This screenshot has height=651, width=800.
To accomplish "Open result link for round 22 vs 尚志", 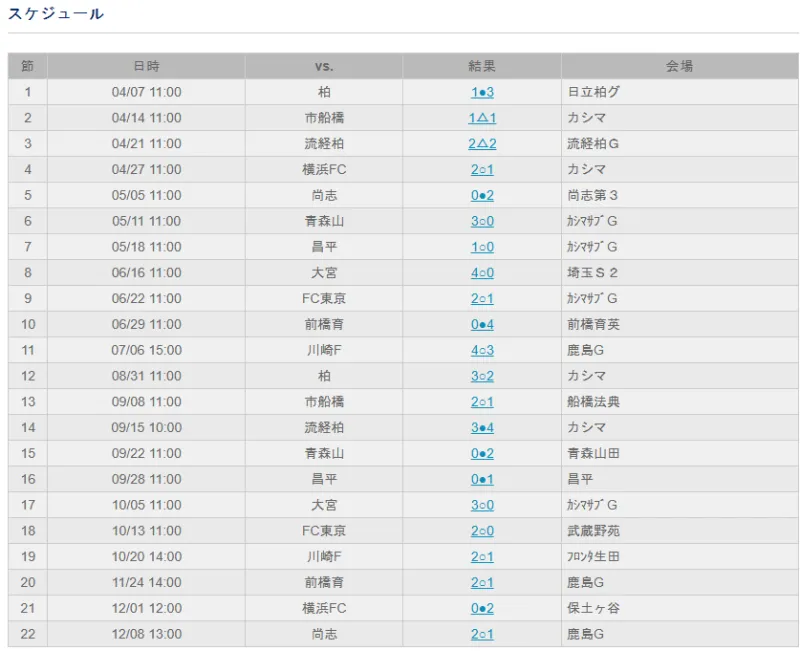I will pyautogui.click(x=482, y=634).
